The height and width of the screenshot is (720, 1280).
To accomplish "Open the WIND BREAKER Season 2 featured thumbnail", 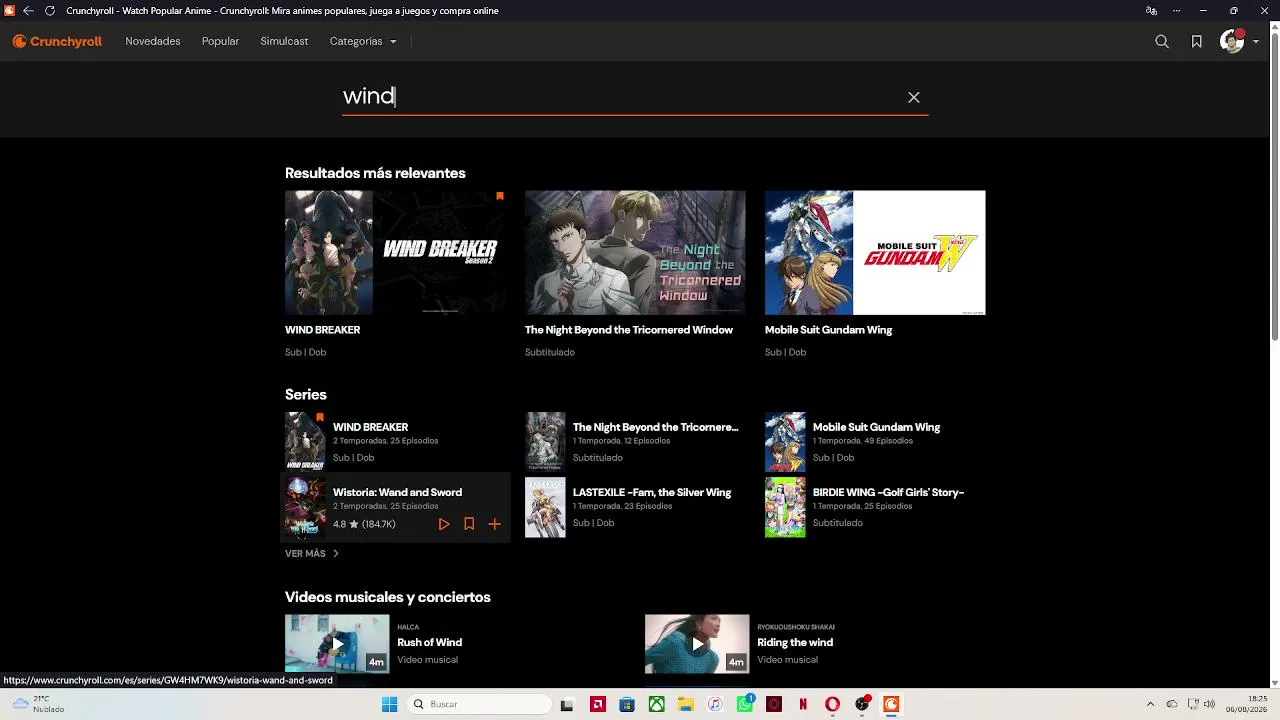I will (395, 252).
